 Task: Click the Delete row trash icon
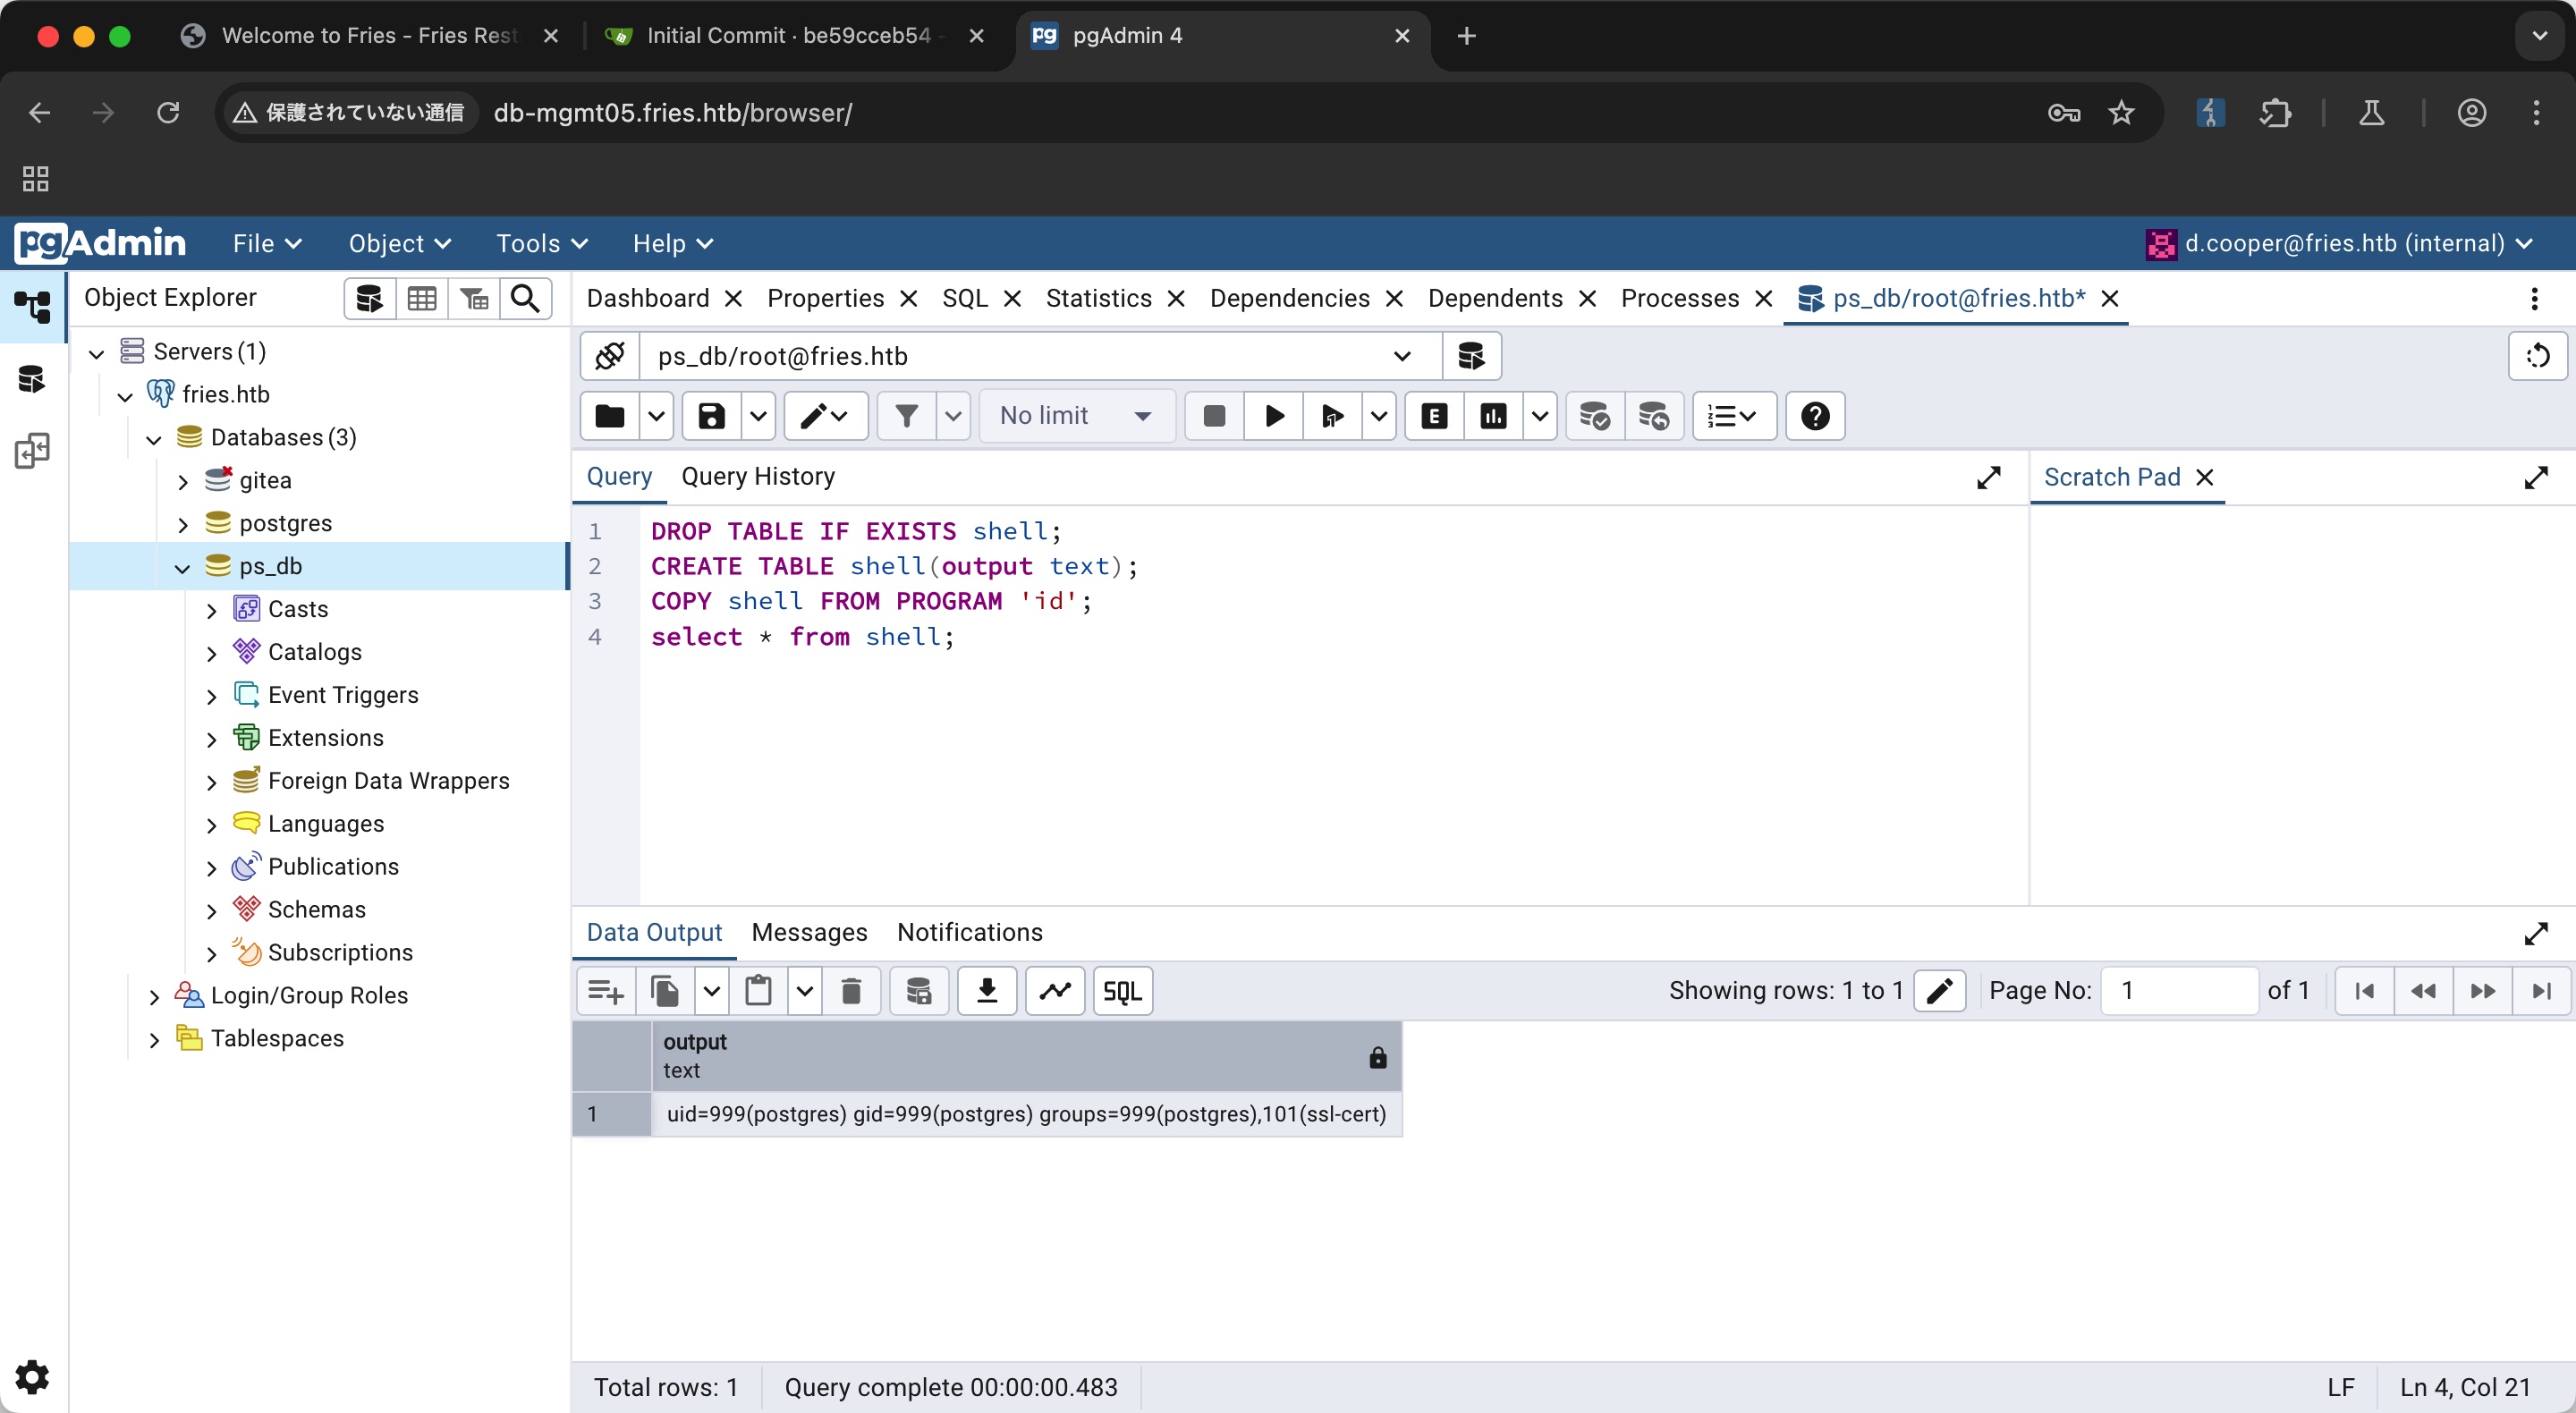click(x=851, y=991)
